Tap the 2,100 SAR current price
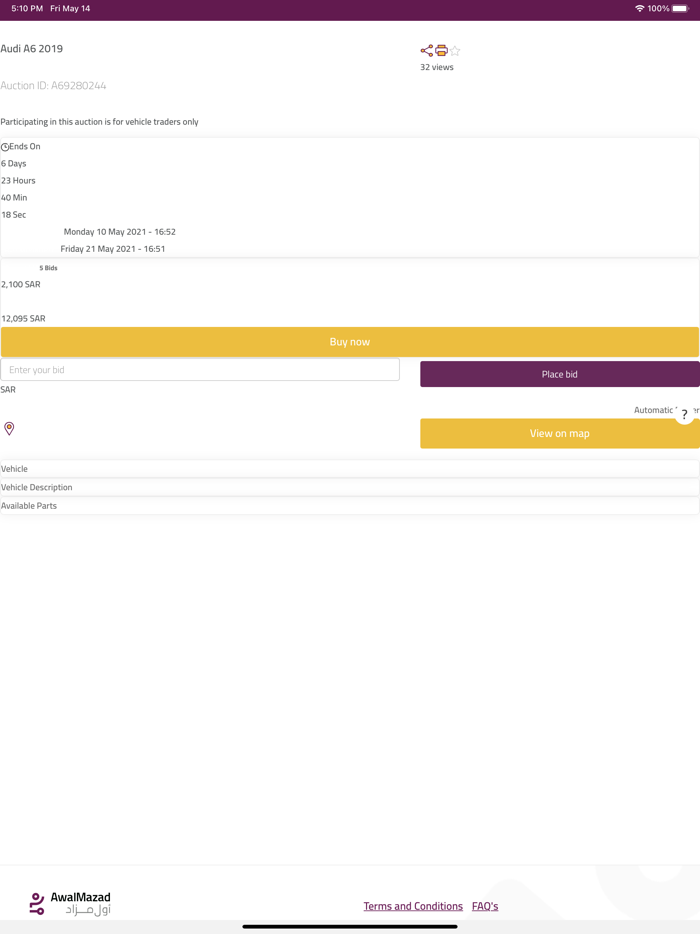700x934 pixels. point(21,284)
